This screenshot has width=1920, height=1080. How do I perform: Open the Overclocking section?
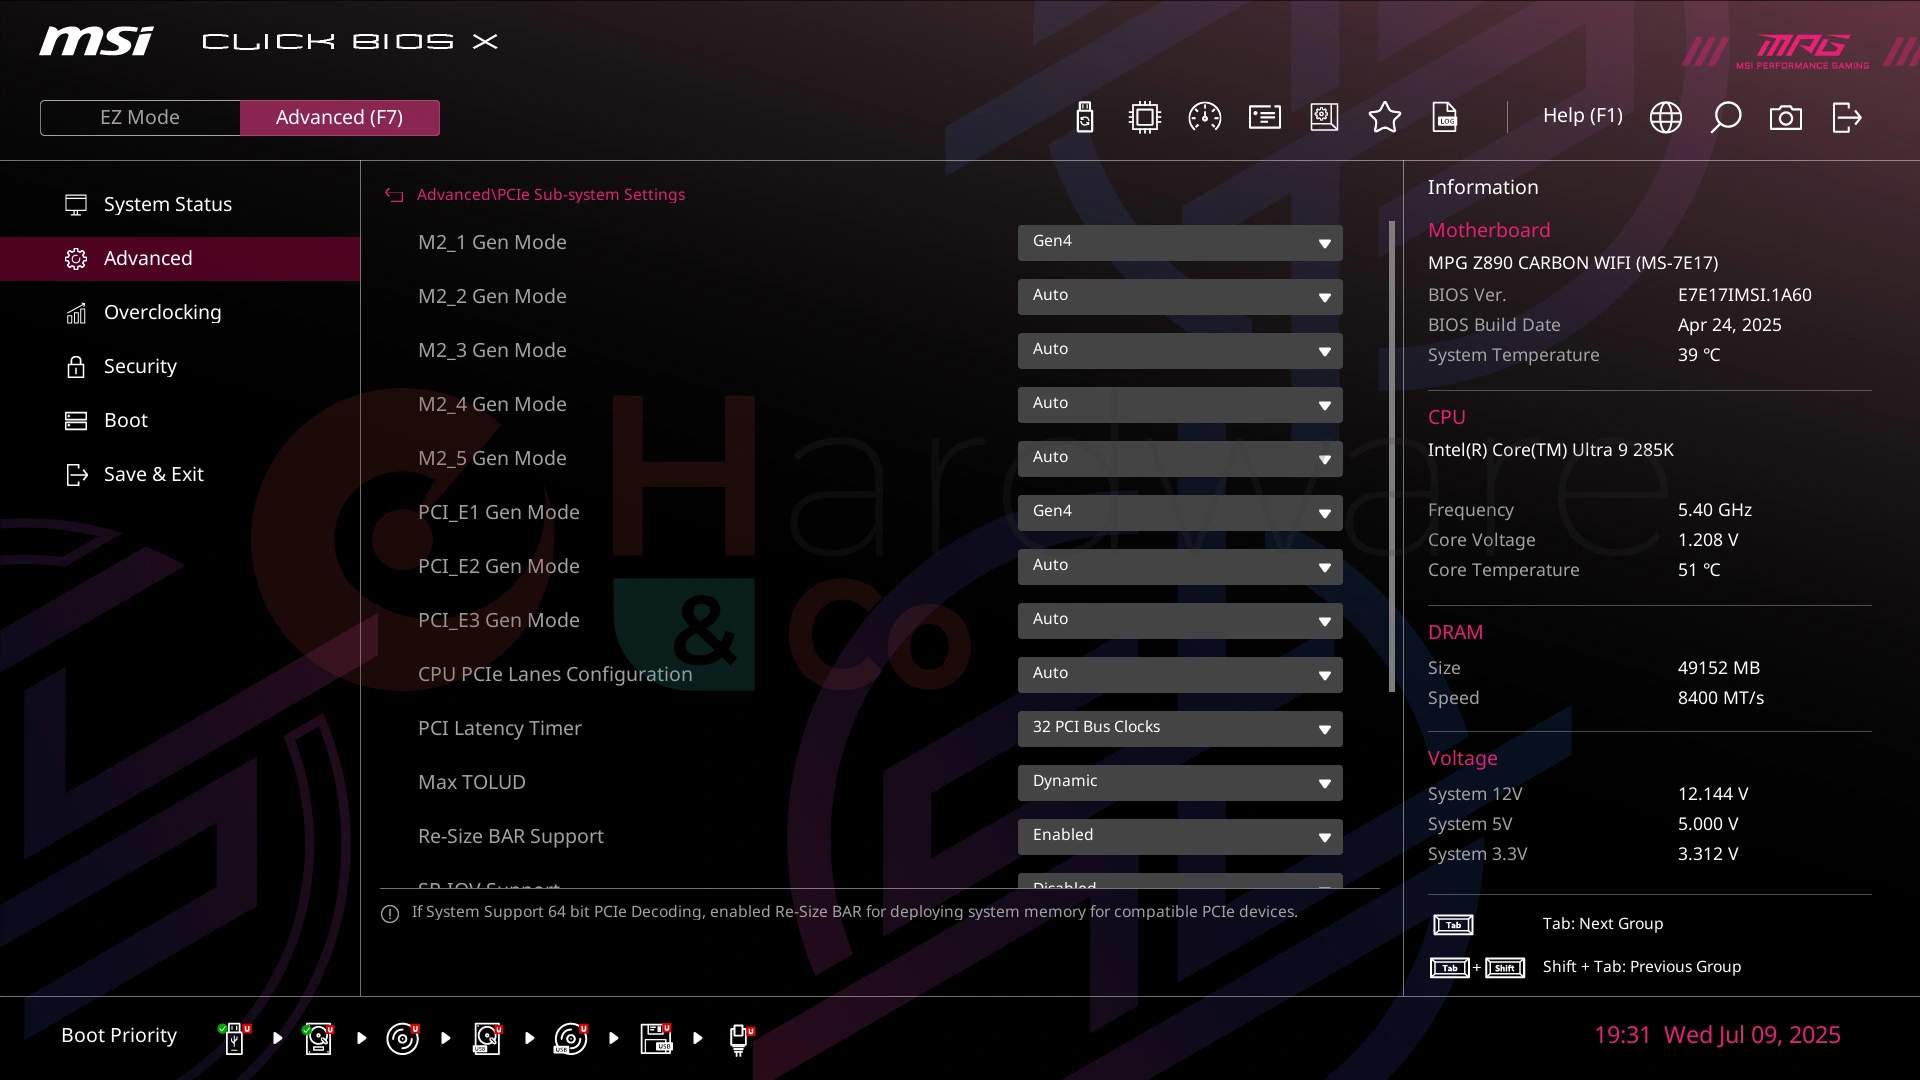tap(180, 312)
